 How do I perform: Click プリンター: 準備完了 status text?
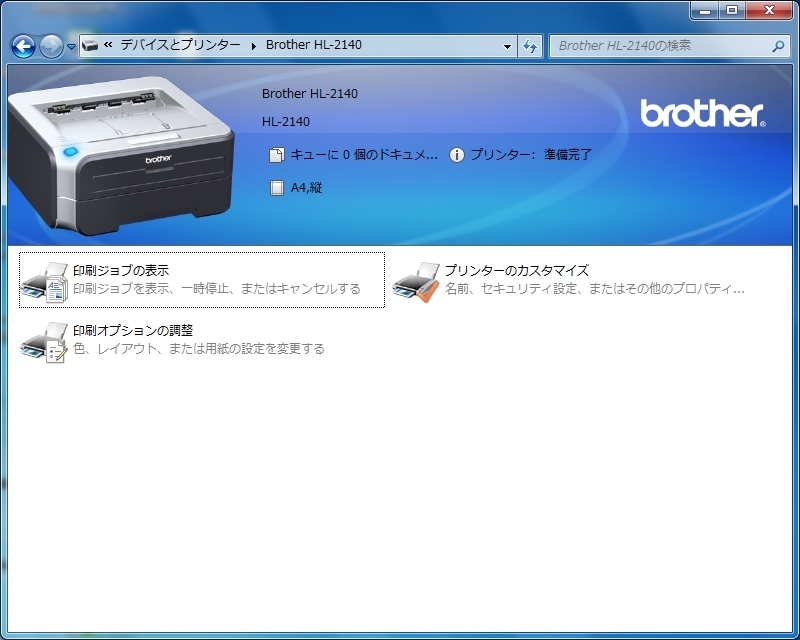pos(531,155)
